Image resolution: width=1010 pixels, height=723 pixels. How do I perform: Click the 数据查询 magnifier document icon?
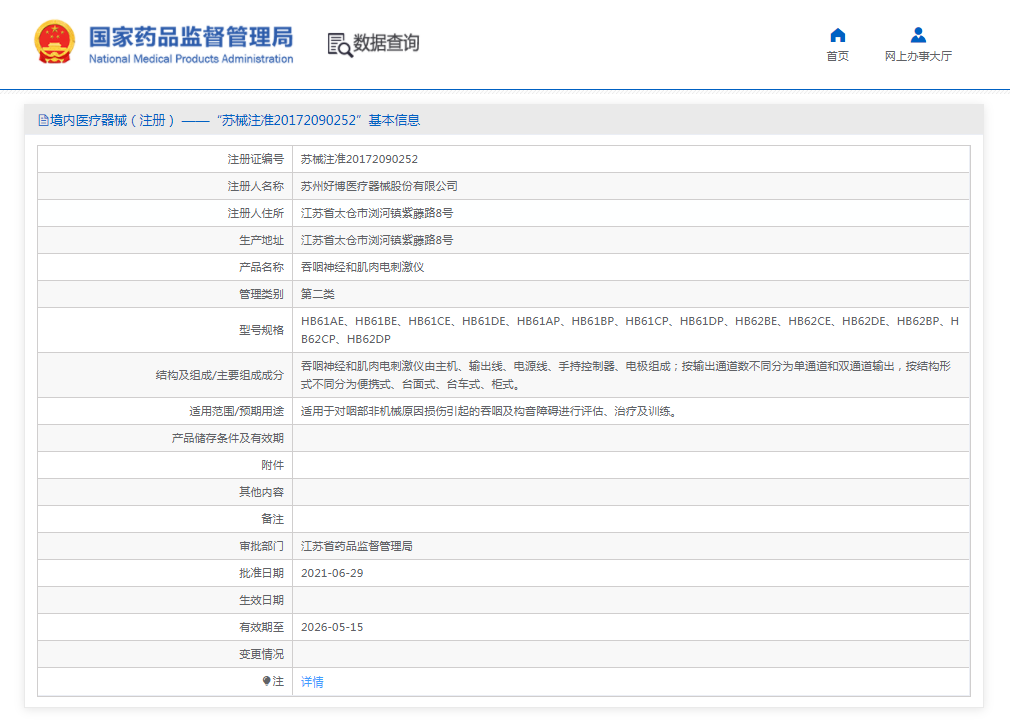pos(339,44)
